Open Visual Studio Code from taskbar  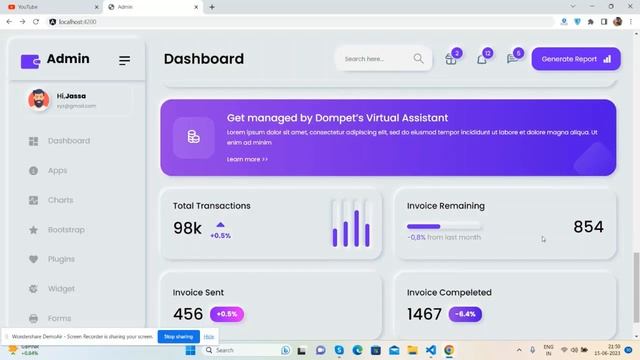pyautogui.click(x=431, y=350)
